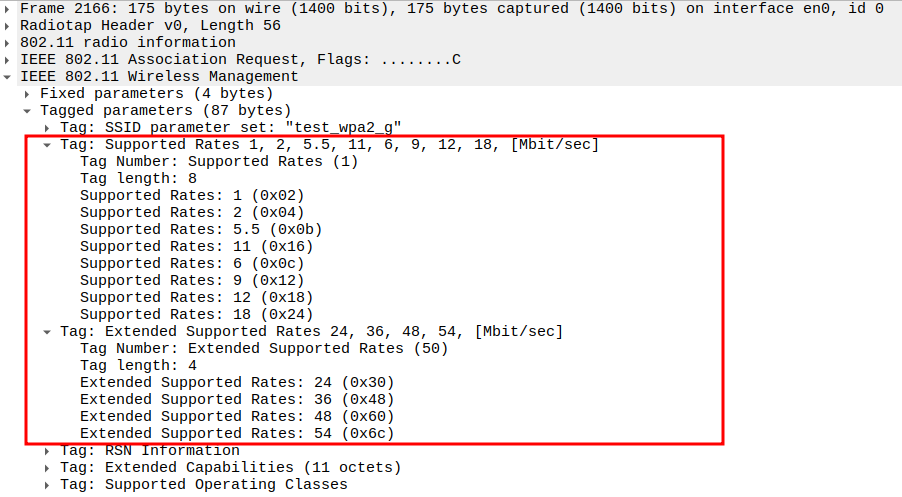Select Extended Supported Rates: 54 (0x6c)
The width and height of the screenshot is (902, 497).
coord(237,433)
